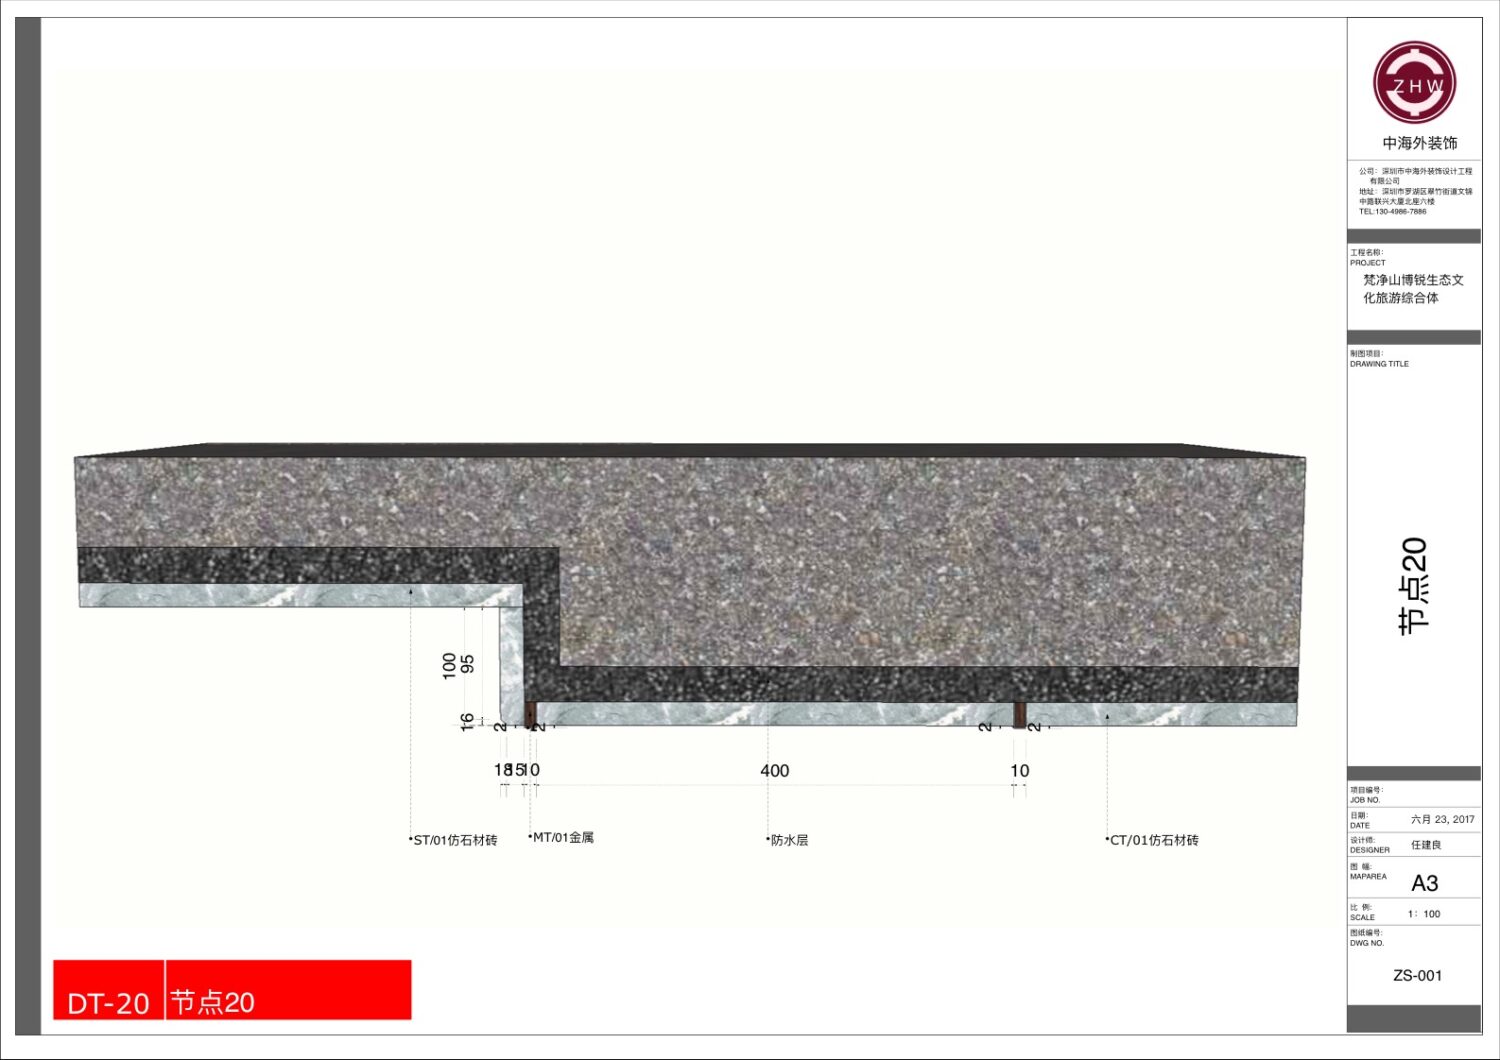Click the date 六月 23, 2017
The height and width of the screenshot is (1060, 1500).
(1442, 819)
